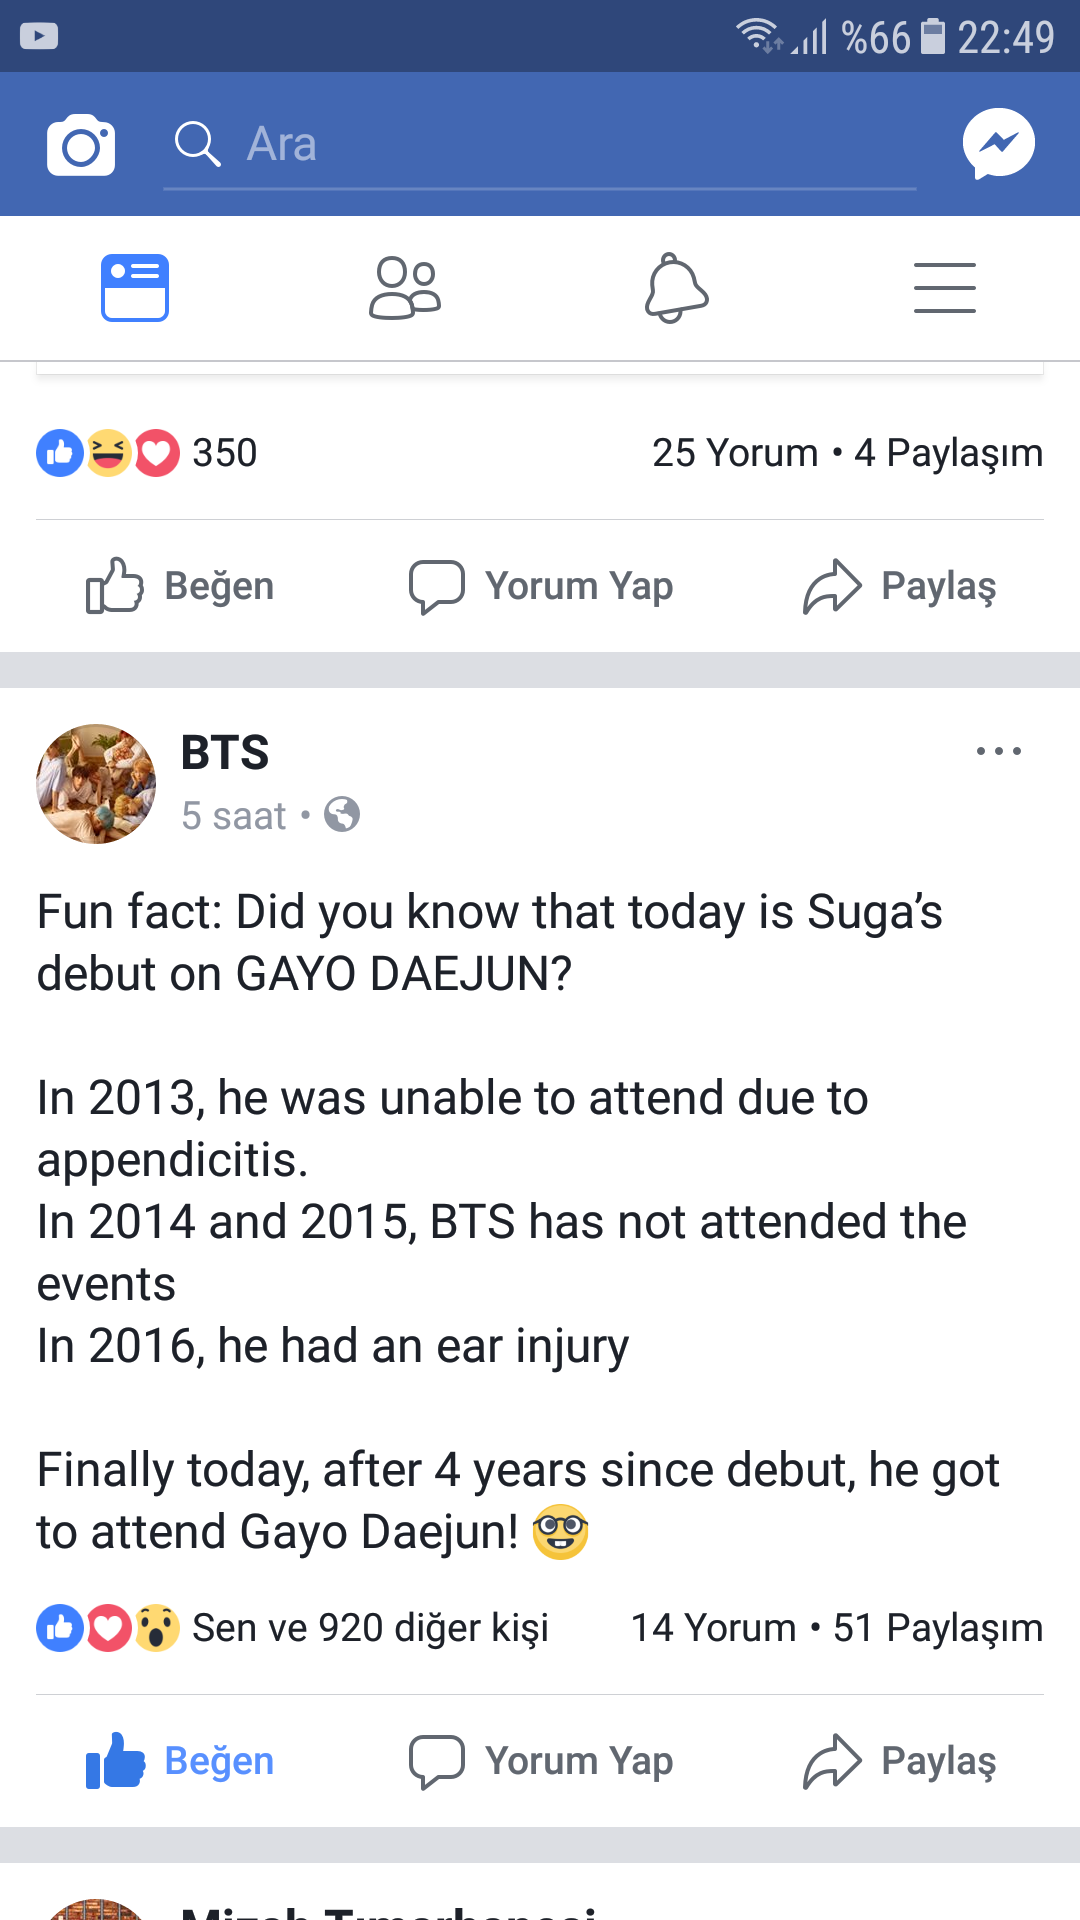The height and width of the screenshot is (1920, 1080).
Task: Switch to the News Feed tab
Action: pos(135,288)
